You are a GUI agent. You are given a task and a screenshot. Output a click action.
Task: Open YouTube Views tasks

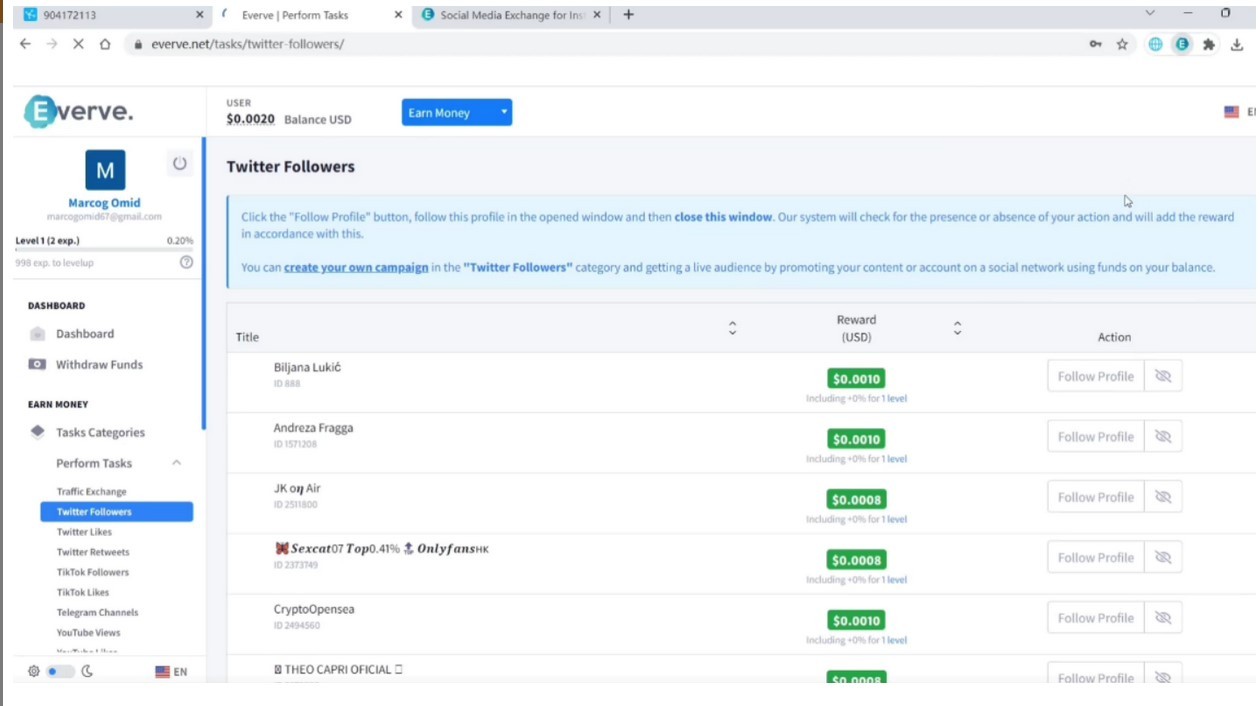pyautogui.click(x=88, y=632)
